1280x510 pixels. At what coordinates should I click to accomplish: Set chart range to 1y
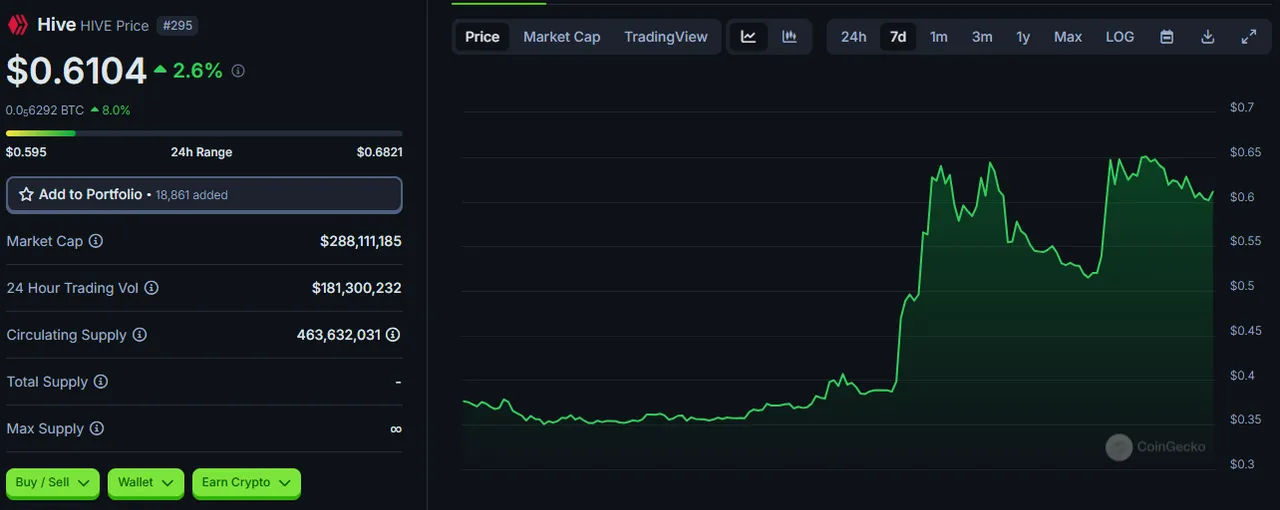(1023, 37)
